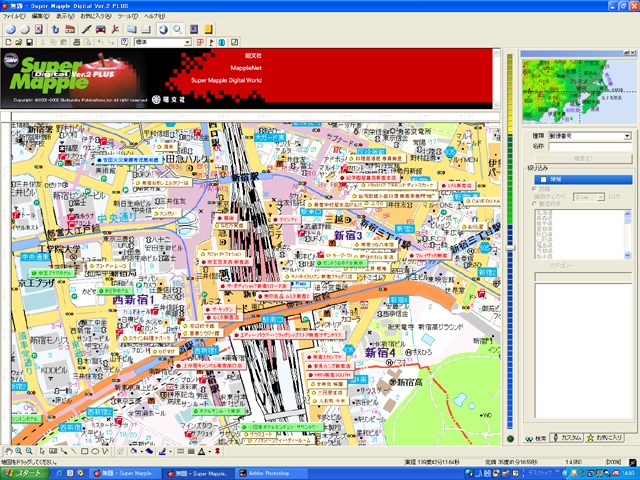The width and height of the screenshot is (640, 480).
Task: Open the 種類 dropdown in search panel
Action: coord(627,136)
